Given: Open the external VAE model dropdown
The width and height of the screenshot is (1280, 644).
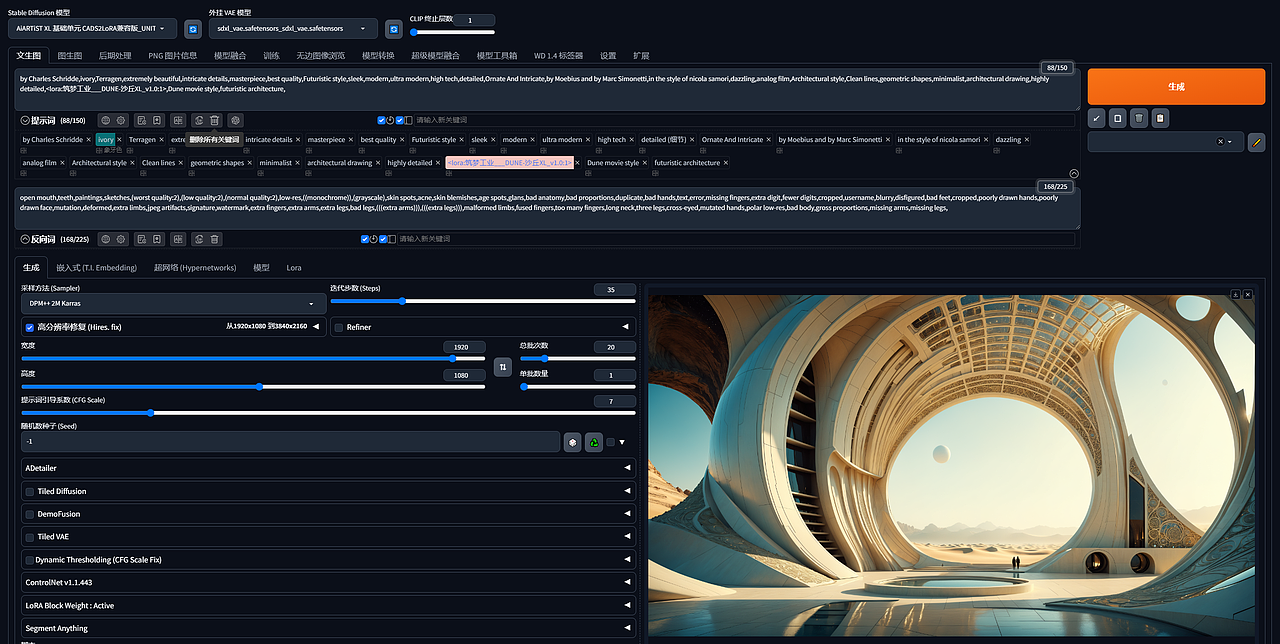Looking at the screenshot, I should point(294,29).
